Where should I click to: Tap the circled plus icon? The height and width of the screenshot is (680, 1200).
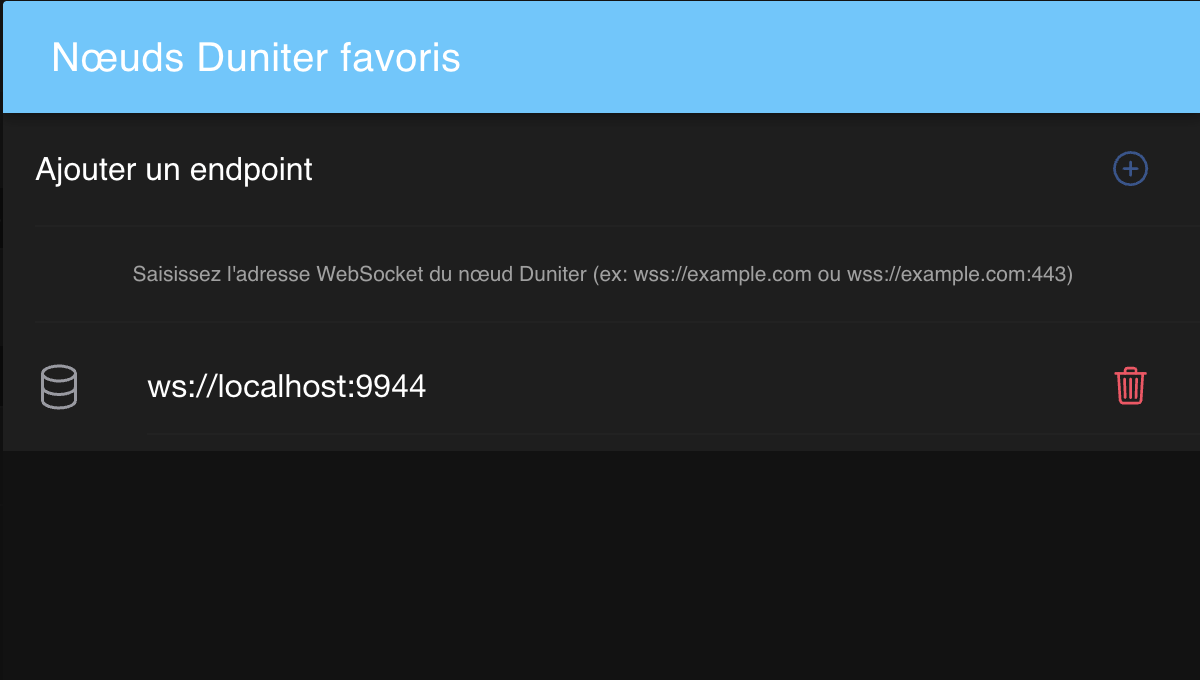click(x=1130, y=169)
